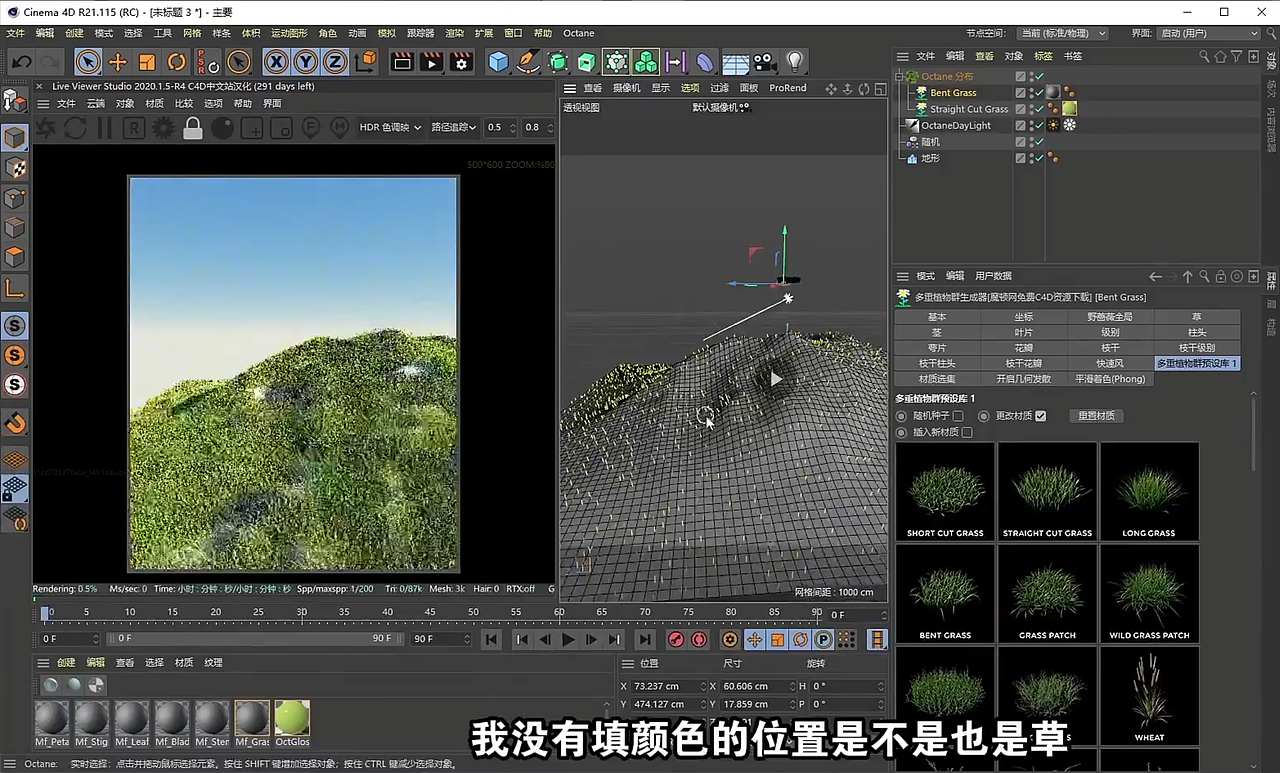Select the Rotate tool
The width and height of the screenshot is (1280, 773).
tap(176, 62)
